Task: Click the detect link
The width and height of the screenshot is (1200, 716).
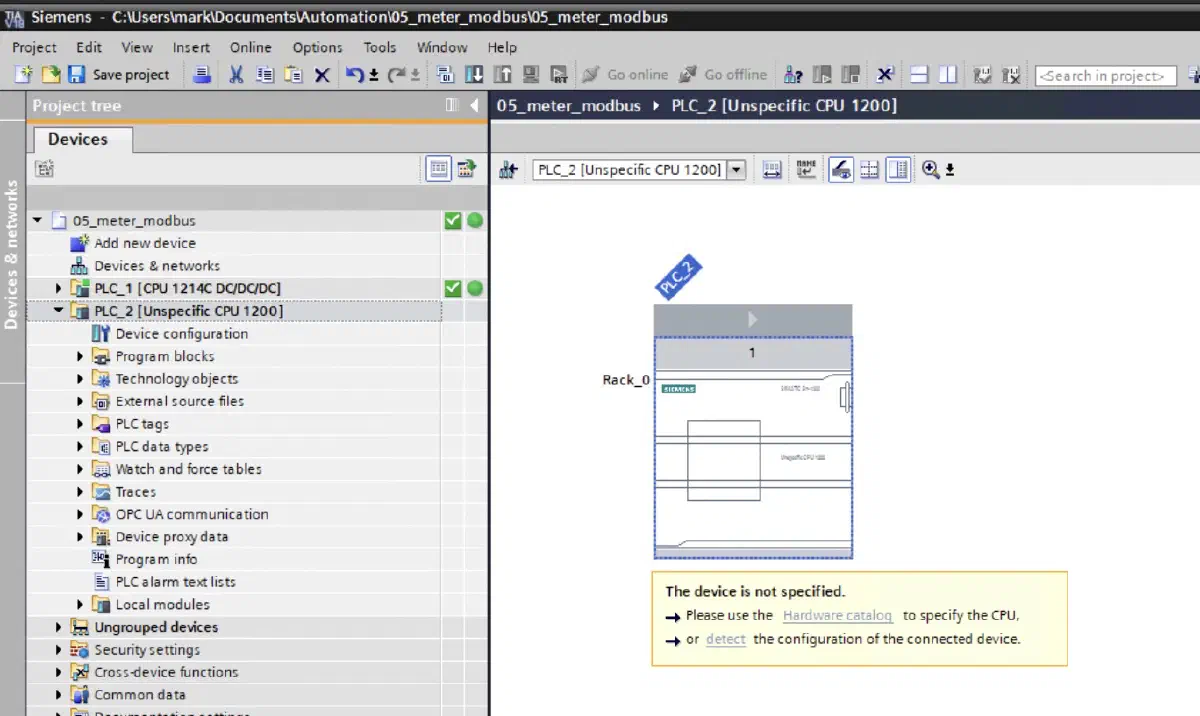Action: tap(726, 639)
